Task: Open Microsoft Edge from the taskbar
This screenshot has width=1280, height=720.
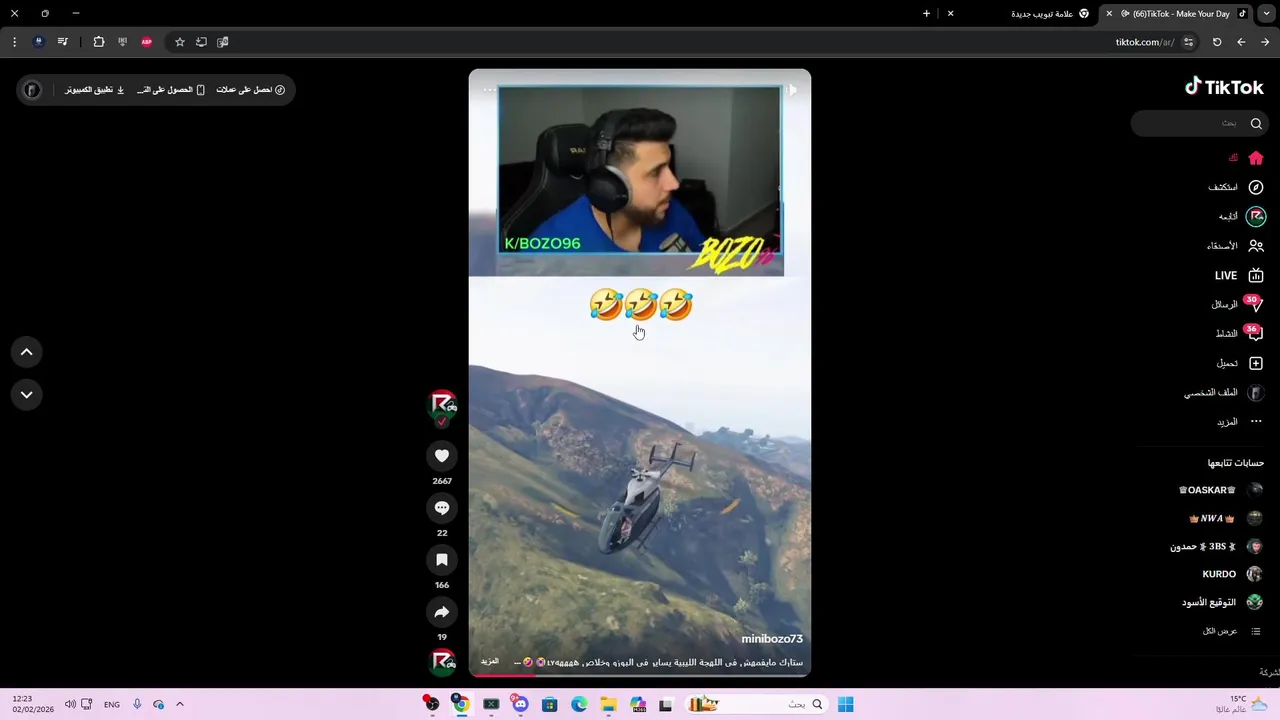Action: tap(579, 704)
